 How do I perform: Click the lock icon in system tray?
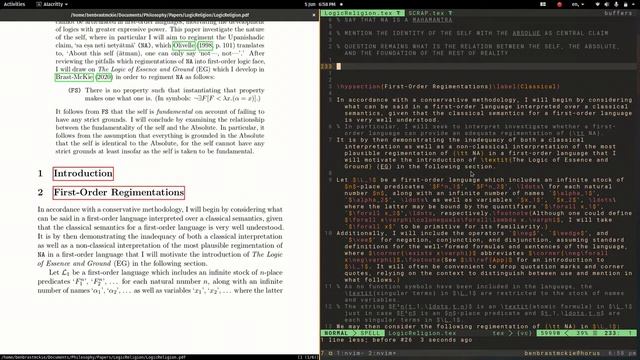626,4
